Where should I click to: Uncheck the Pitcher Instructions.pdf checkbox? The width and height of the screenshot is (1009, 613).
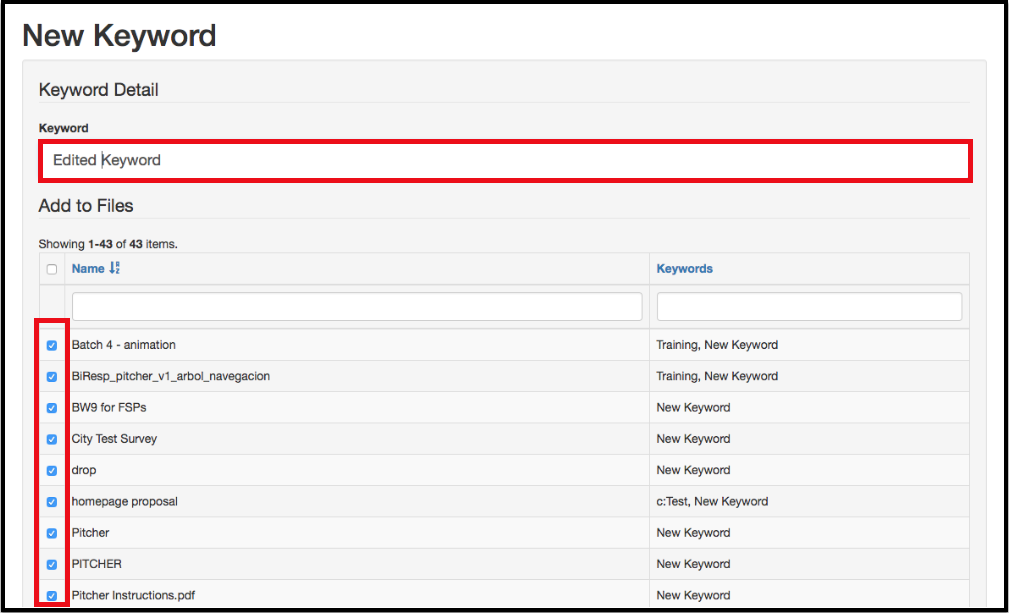52,596
